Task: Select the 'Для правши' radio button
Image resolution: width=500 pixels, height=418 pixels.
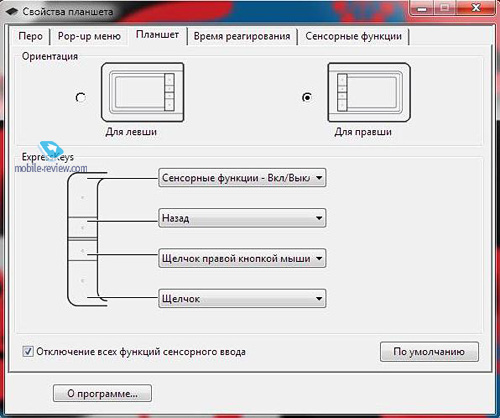Action: [307, 97]
